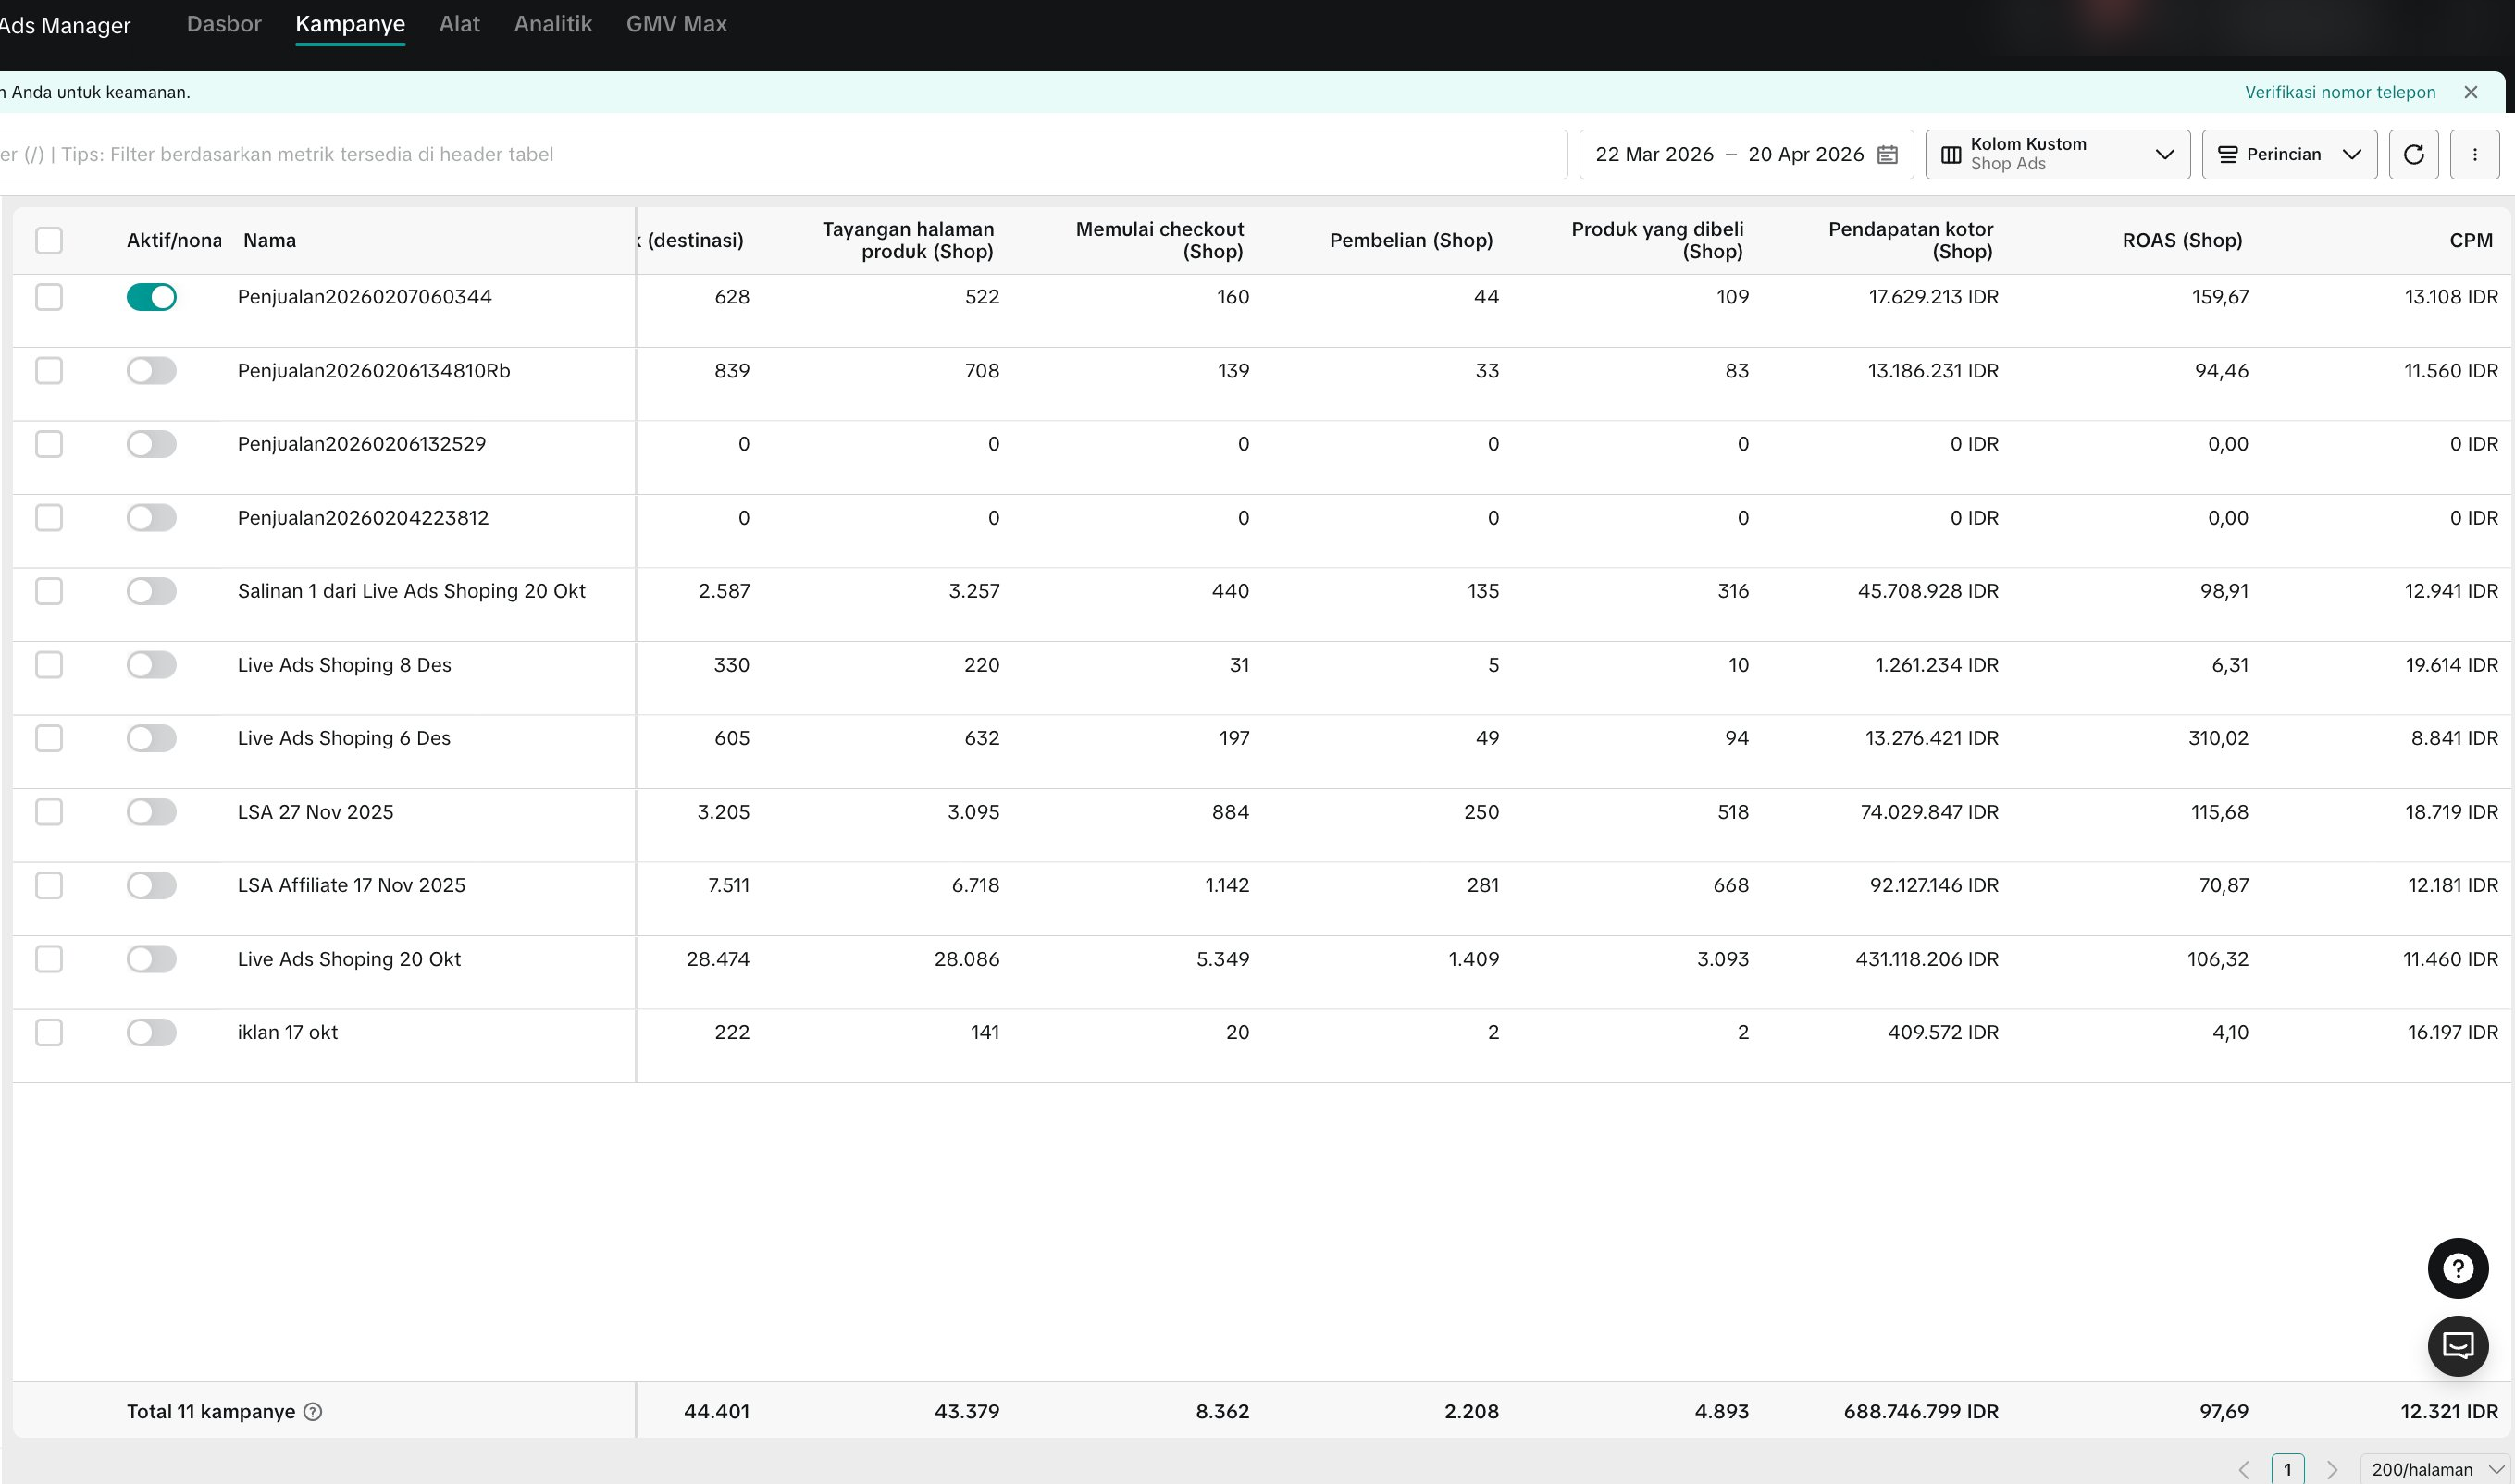Click the filter search input field
This screenshot has height=1484, width=2515.
(783, 154)
